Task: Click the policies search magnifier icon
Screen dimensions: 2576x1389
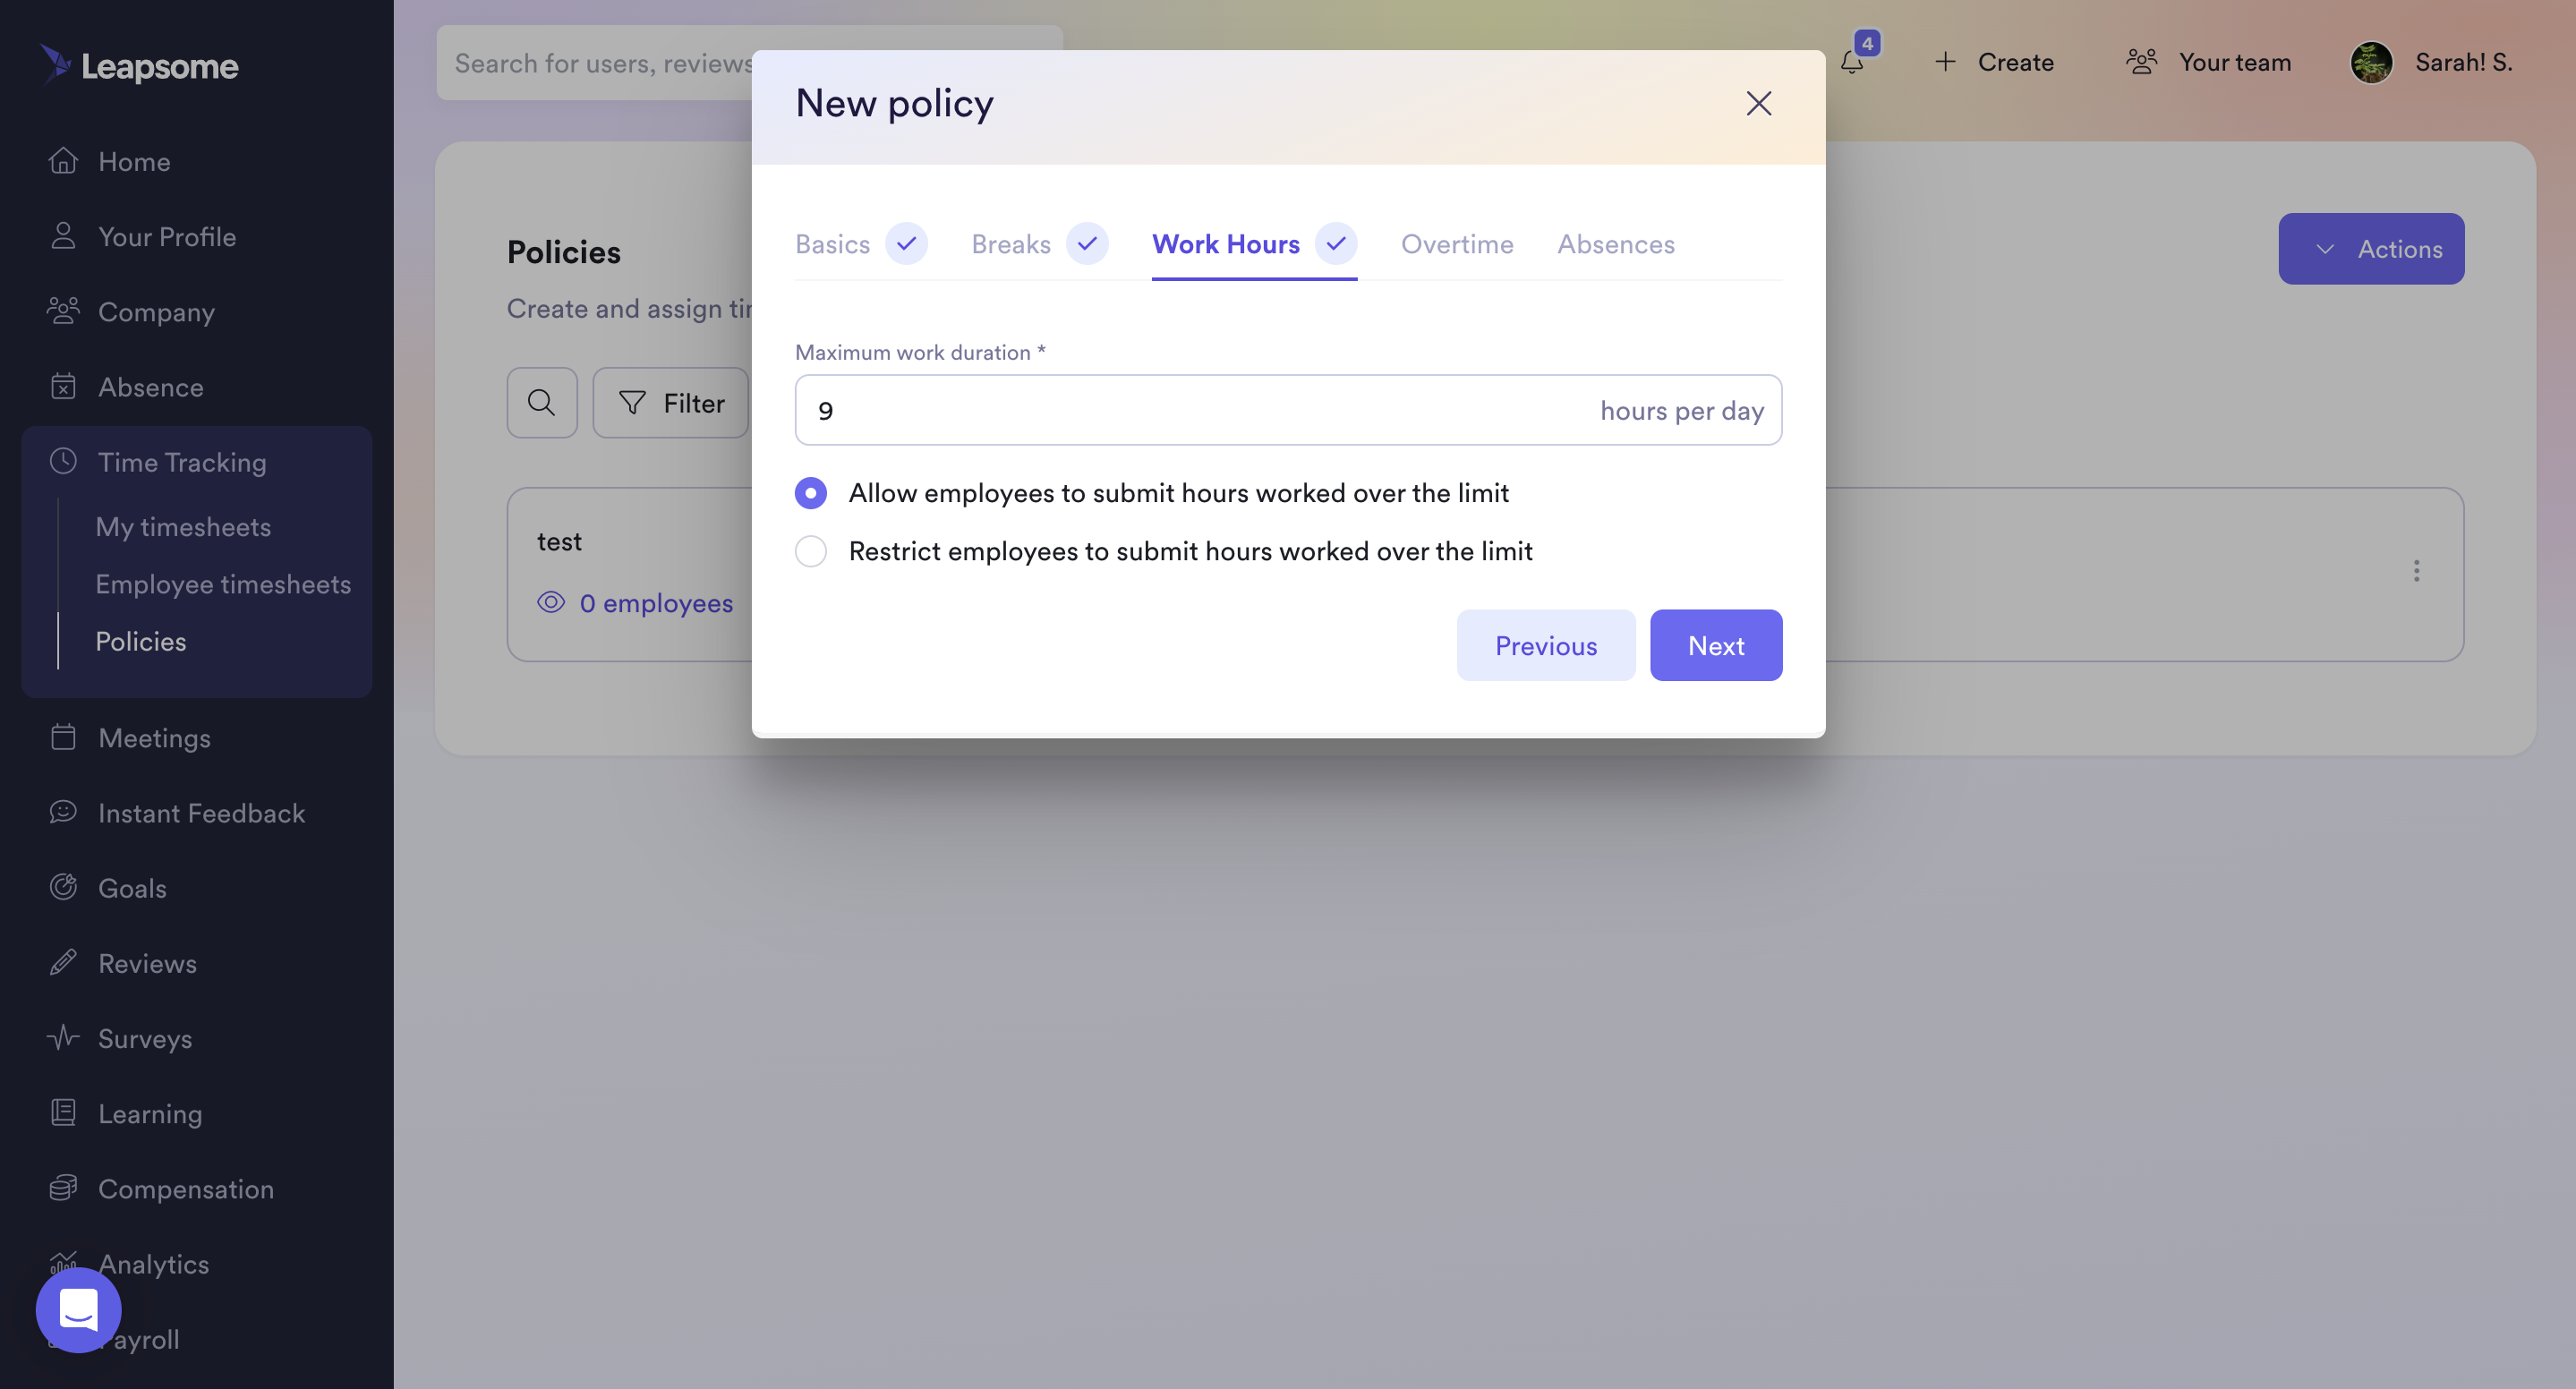Action: point(542,403)
